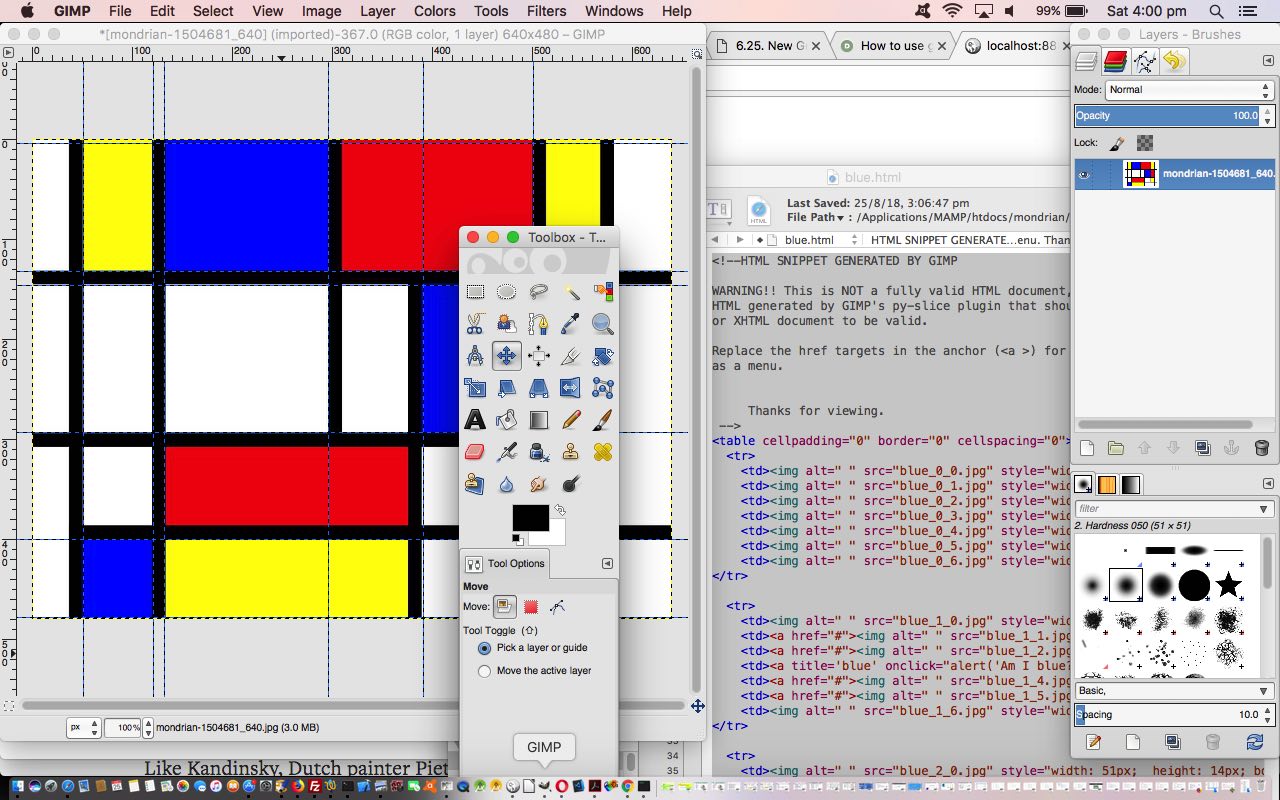Switch to the Paths tab
Image resolution: width=1280 pixels, height=800 pixels.
(1145, 62)
